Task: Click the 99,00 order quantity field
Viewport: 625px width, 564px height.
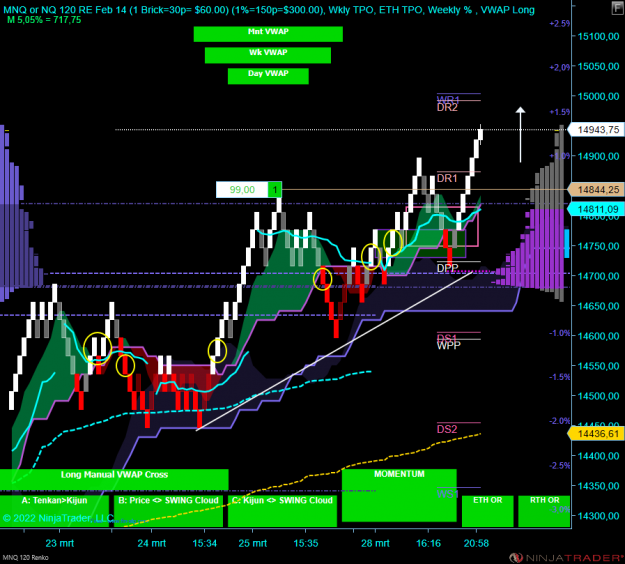Action: tap(242, 190)
